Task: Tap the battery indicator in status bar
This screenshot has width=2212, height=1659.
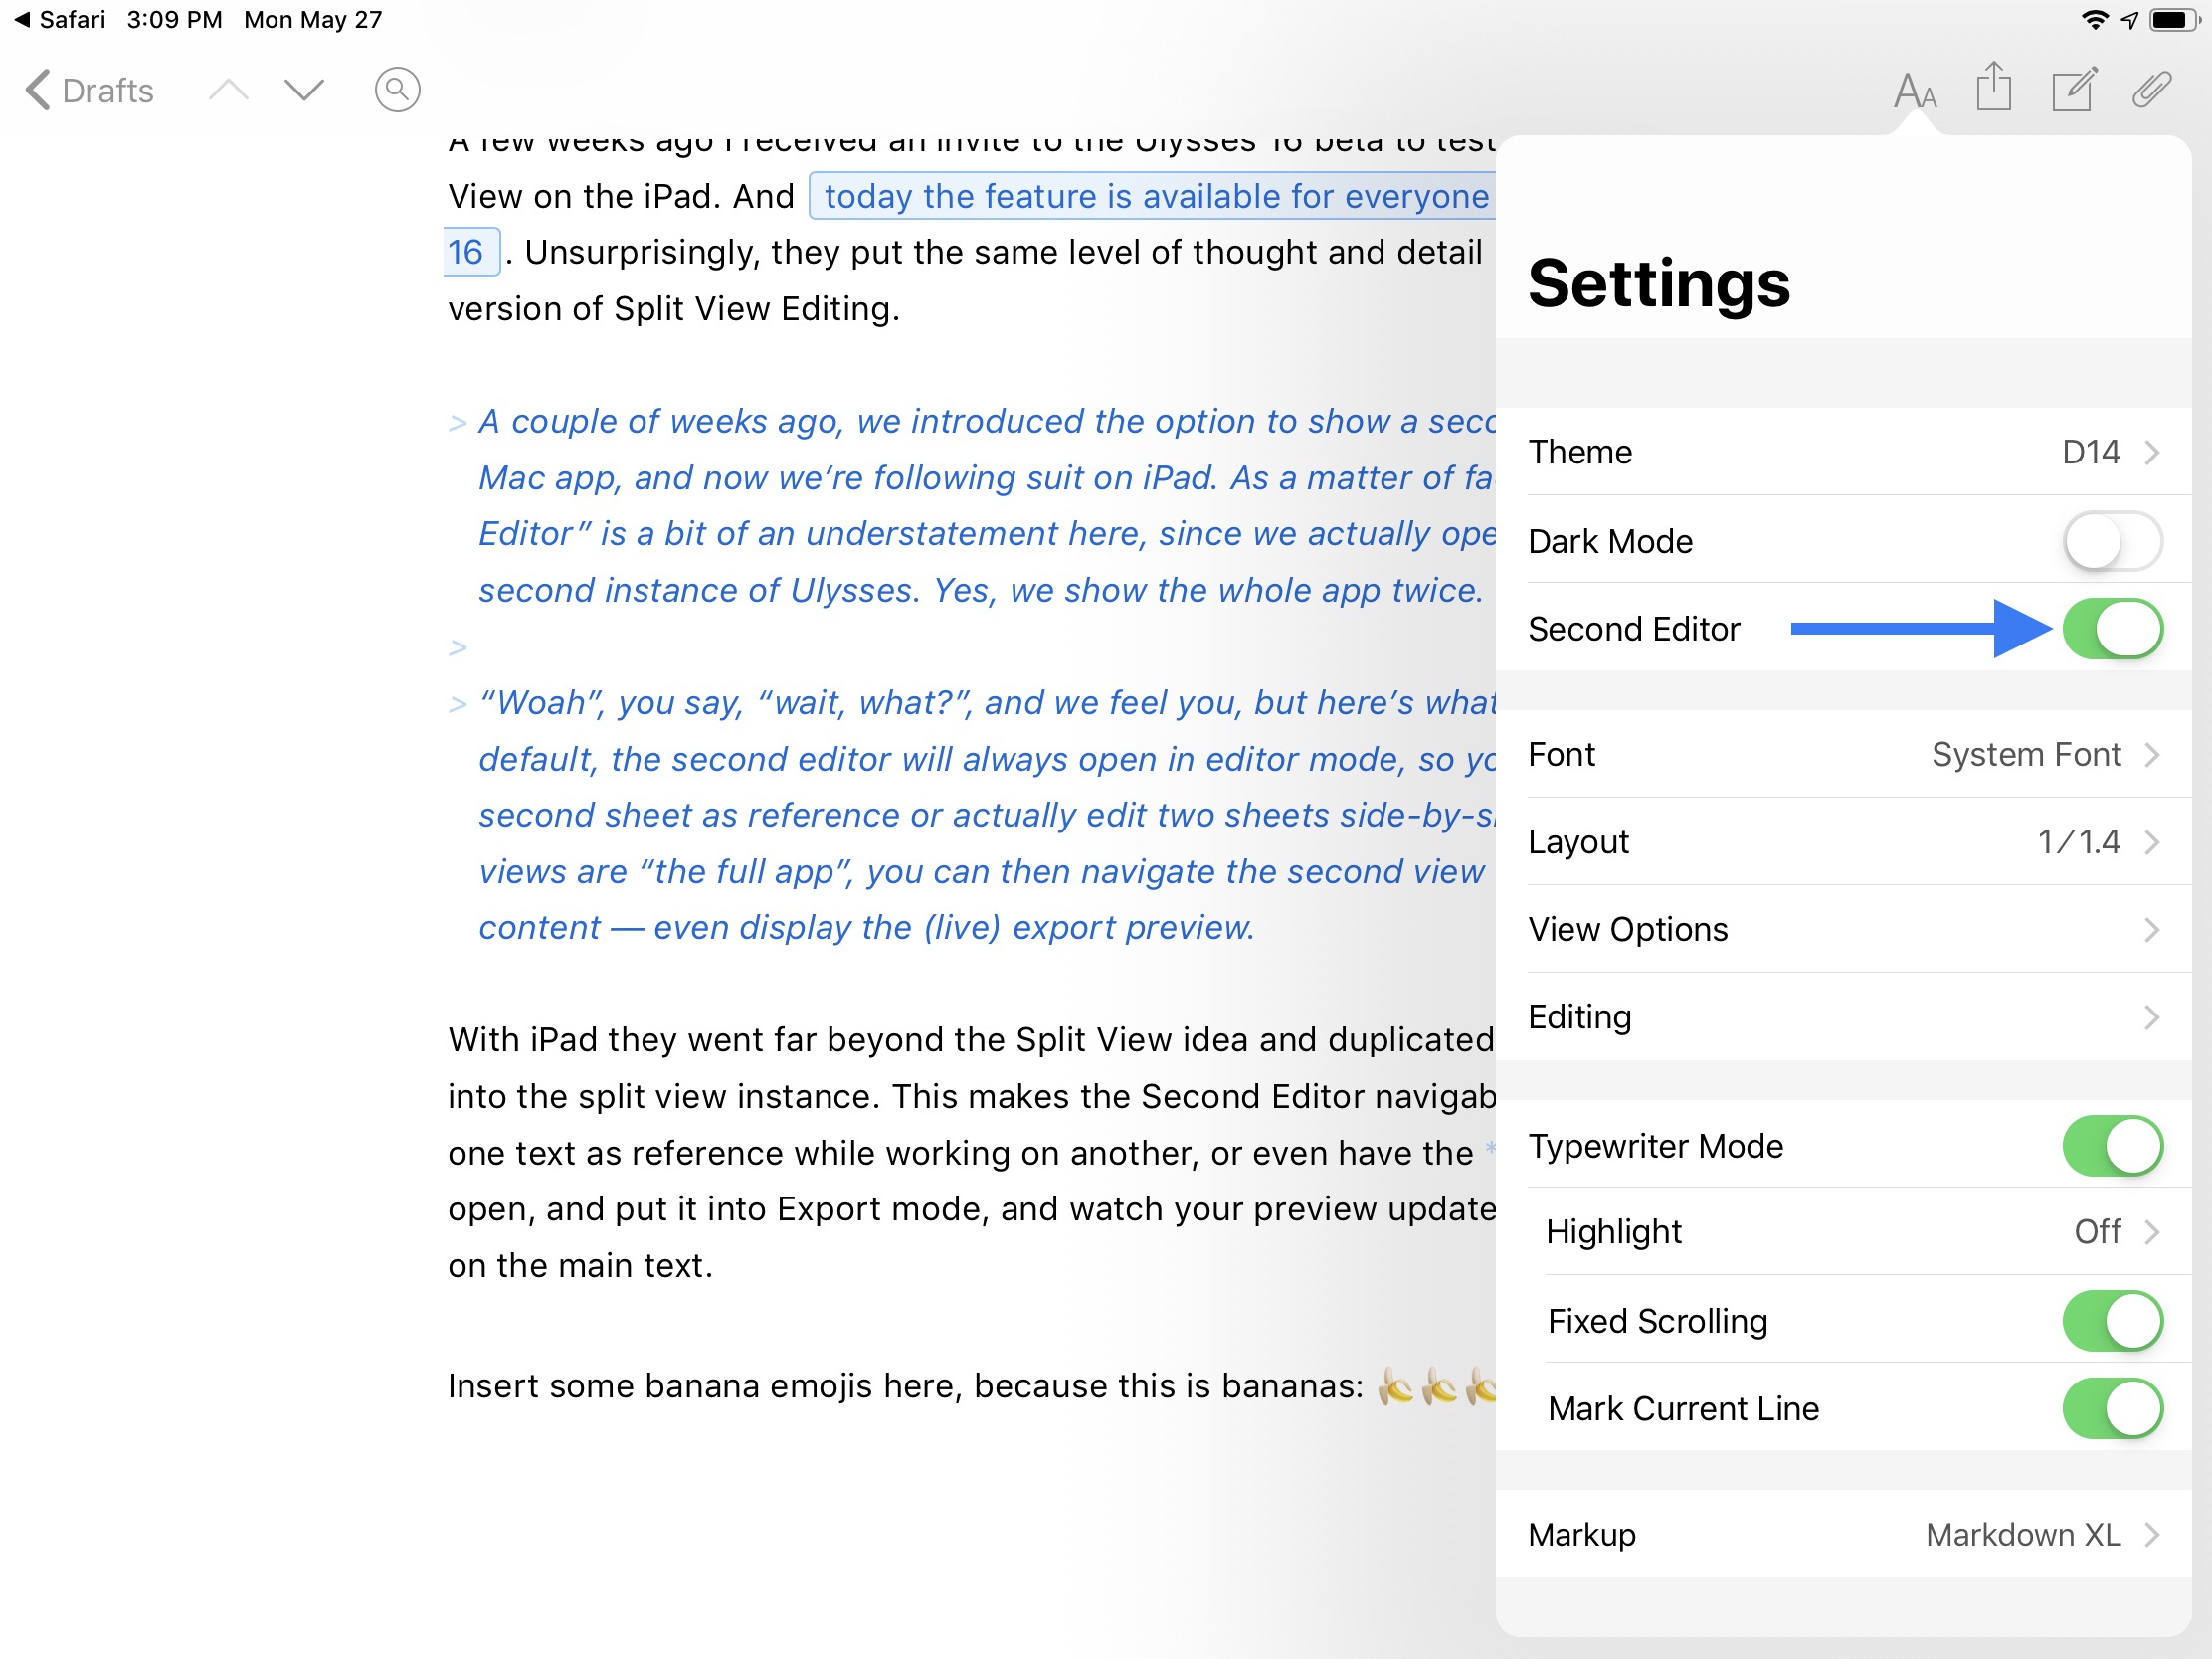Action: 2173,20
